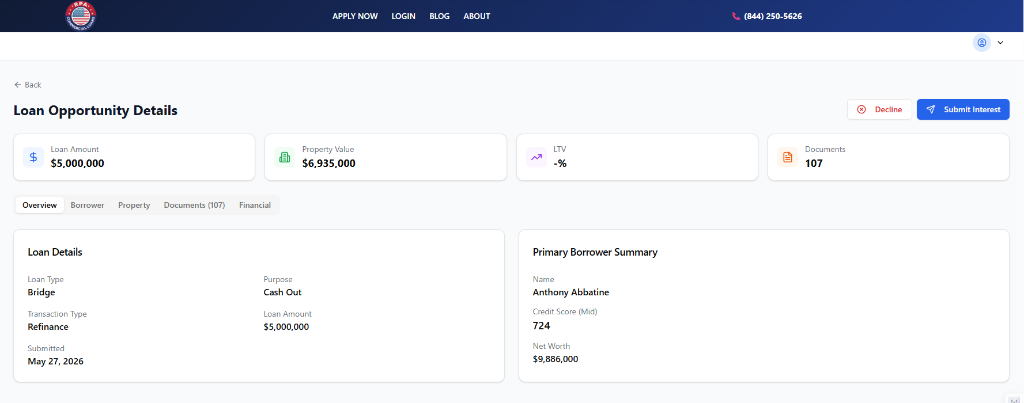The height and width of the screenshot is (403, 1024).
Task: Click the file icon on Documents card
Action: (x=788, y=157)
